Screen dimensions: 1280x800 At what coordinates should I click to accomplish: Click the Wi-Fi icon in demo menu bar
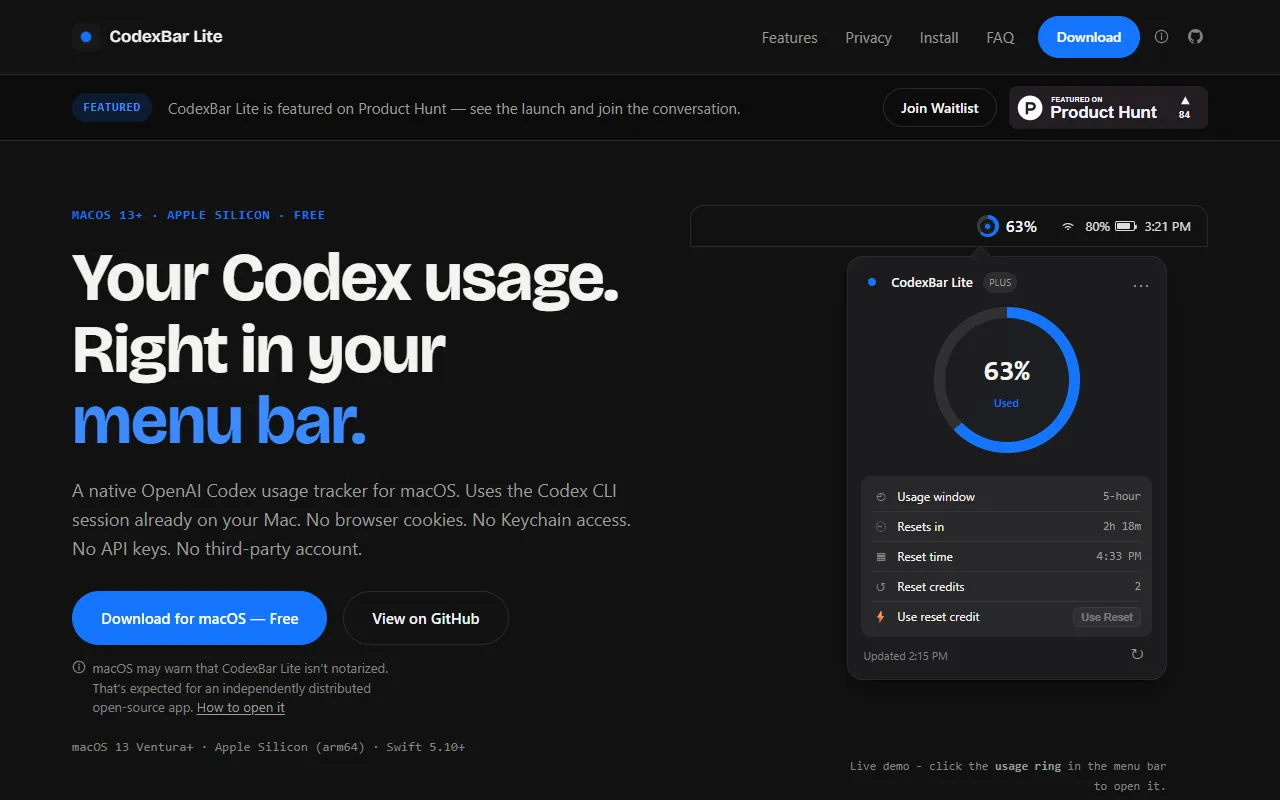[x=1068, y=227]
